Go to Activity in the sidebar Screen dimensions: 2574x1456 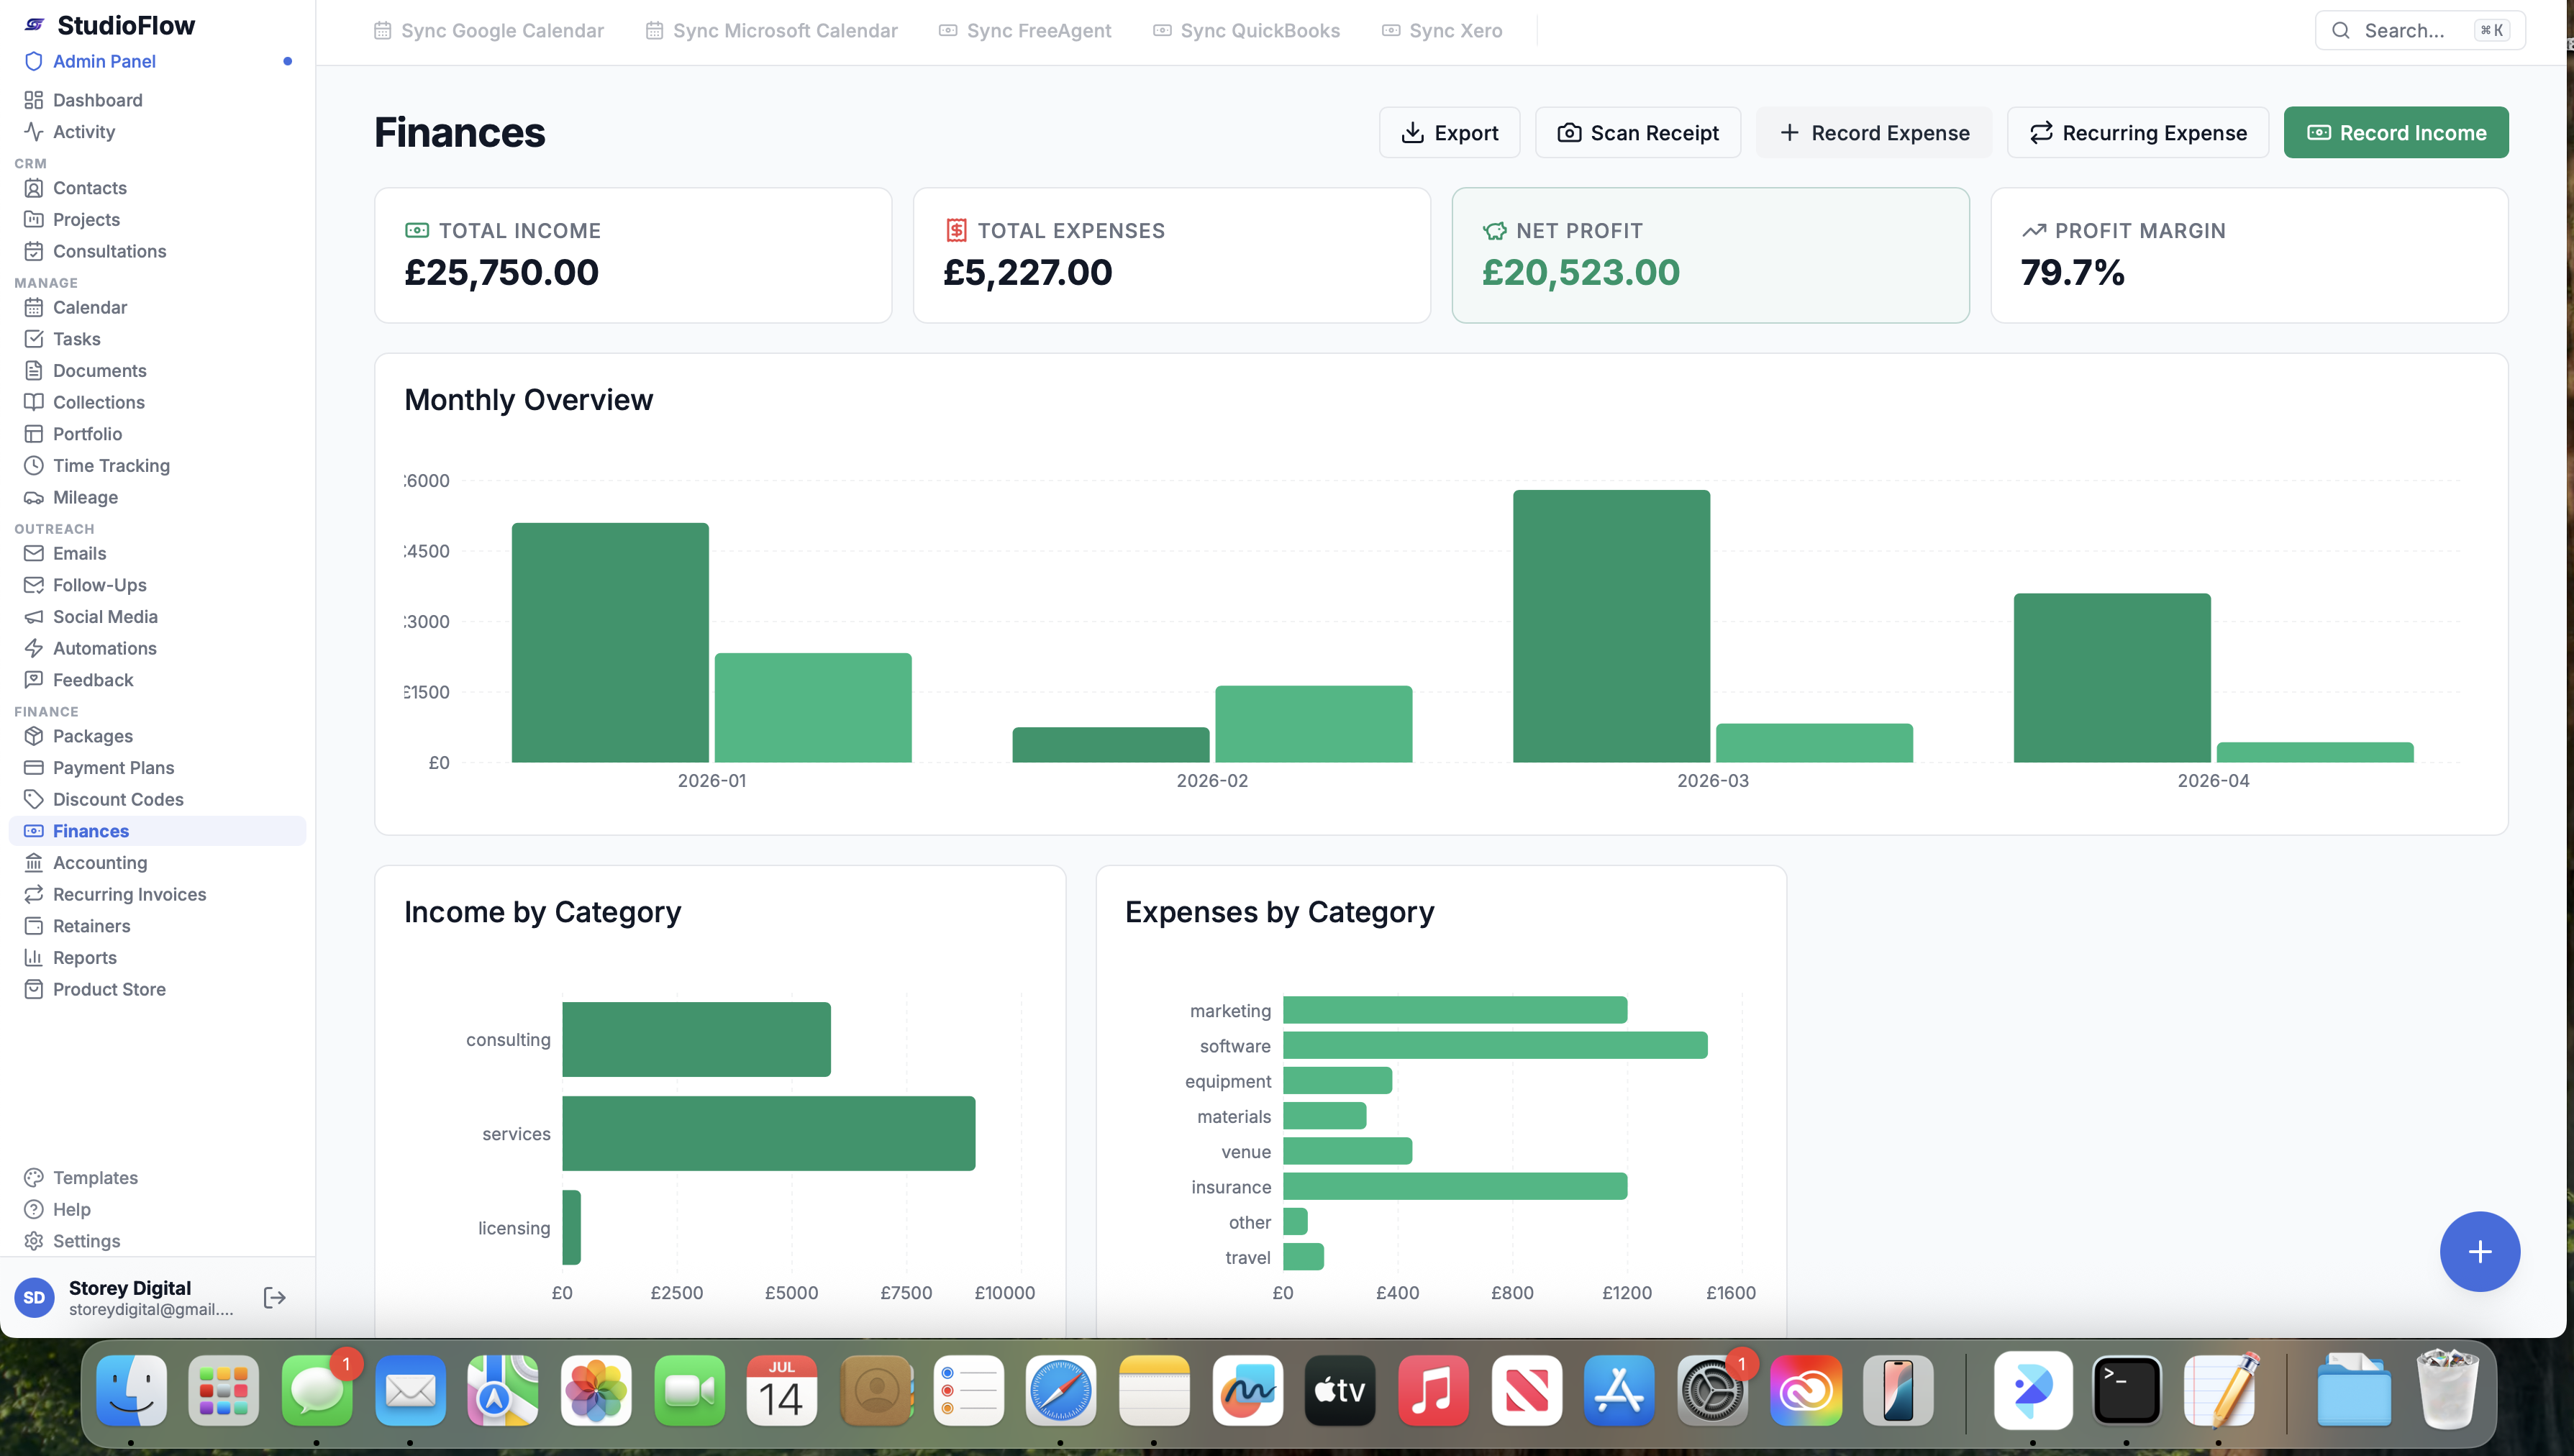84,132
